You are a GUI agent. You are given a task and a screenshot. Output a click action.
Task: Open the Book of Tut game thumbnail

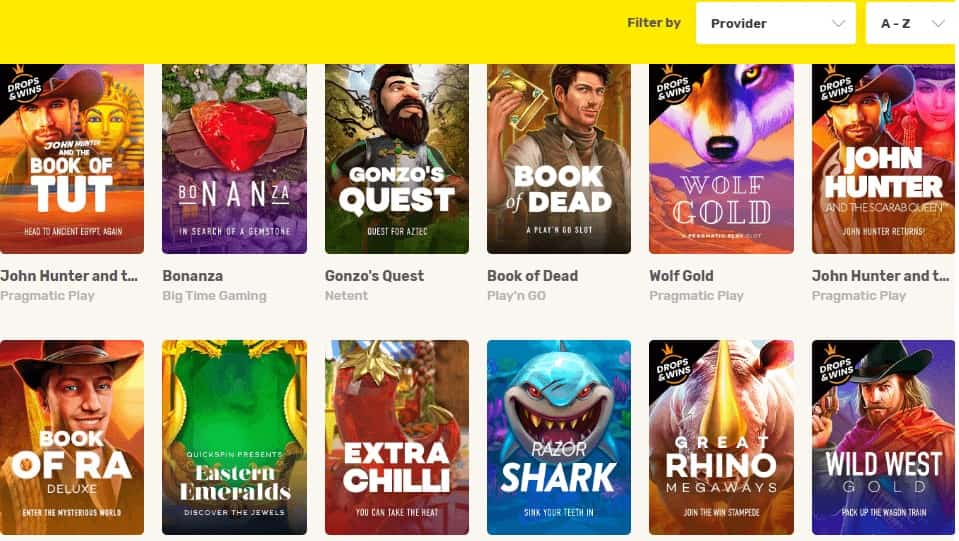pos(72,160)
